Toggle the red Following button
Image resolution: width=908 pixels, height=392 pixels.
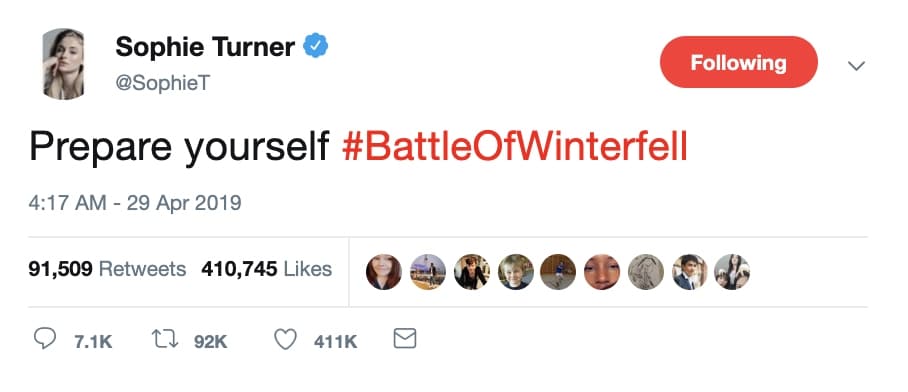click(738, 62)
